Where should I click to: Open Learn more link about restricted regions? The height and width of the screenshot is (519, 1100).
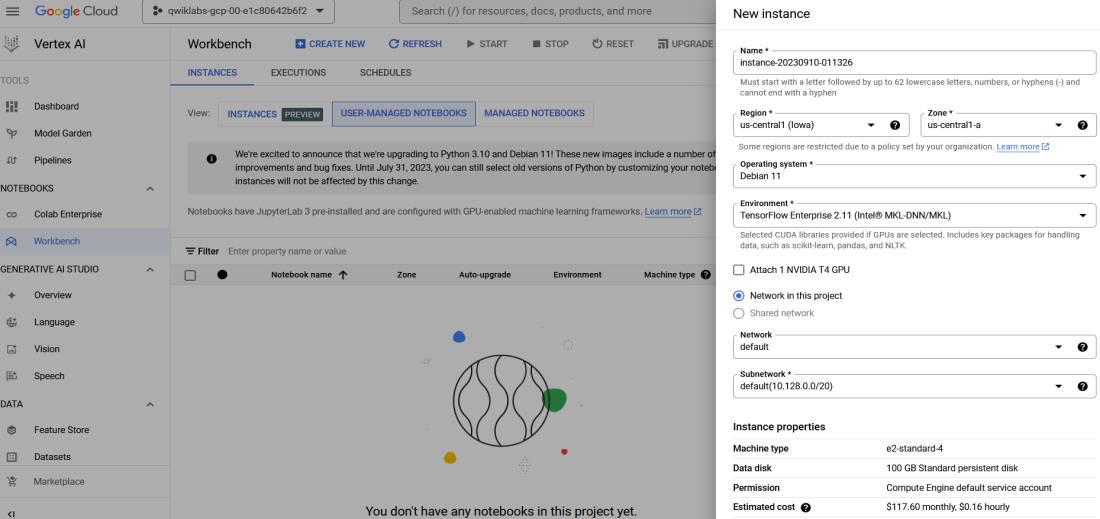[x=1022, y=147]
